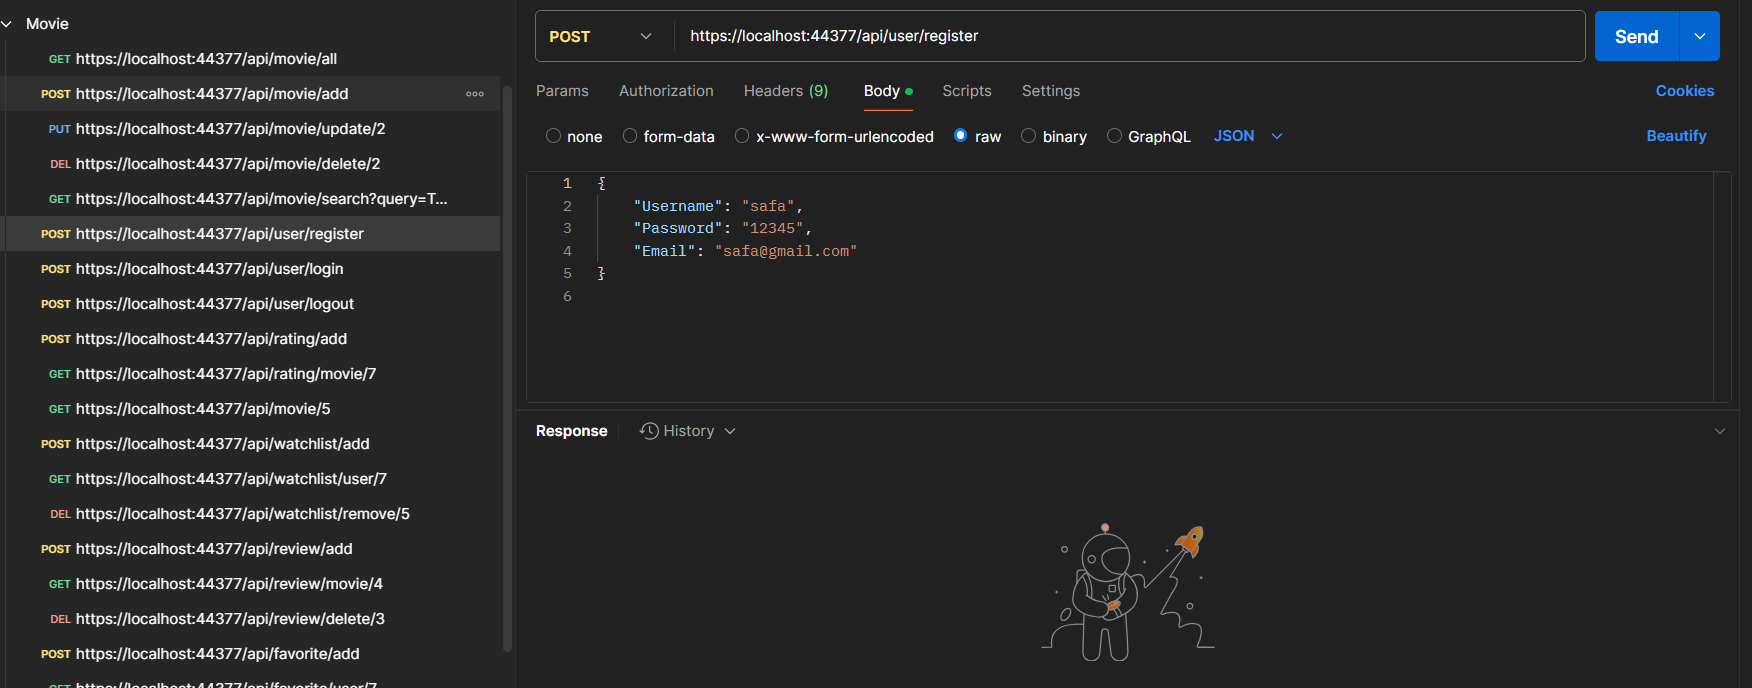
Task: Click the three-dots options icon on movie/add request
Action: tap(475, 94)
